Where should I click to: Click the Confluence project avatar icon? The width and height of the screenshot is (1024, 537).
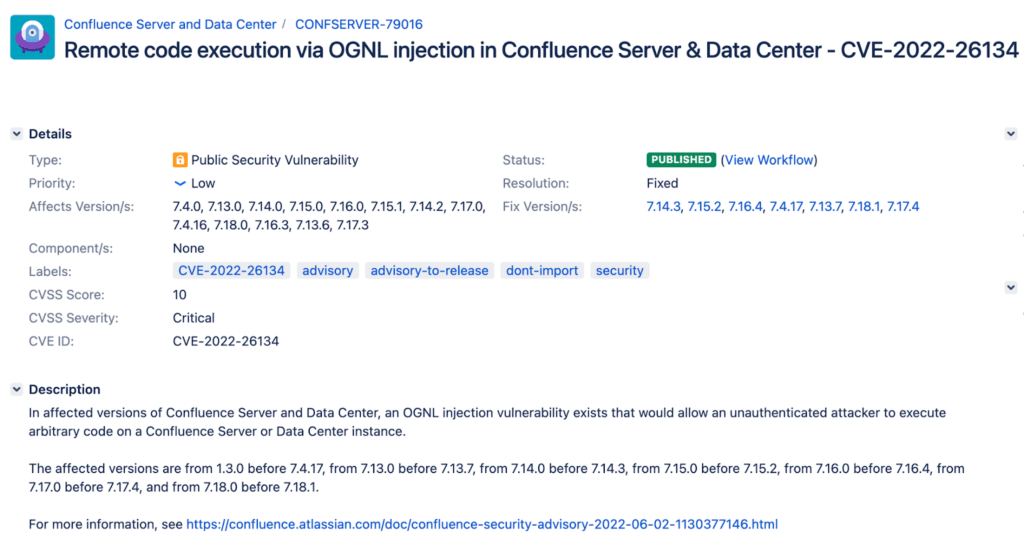[x=33, y=37]
